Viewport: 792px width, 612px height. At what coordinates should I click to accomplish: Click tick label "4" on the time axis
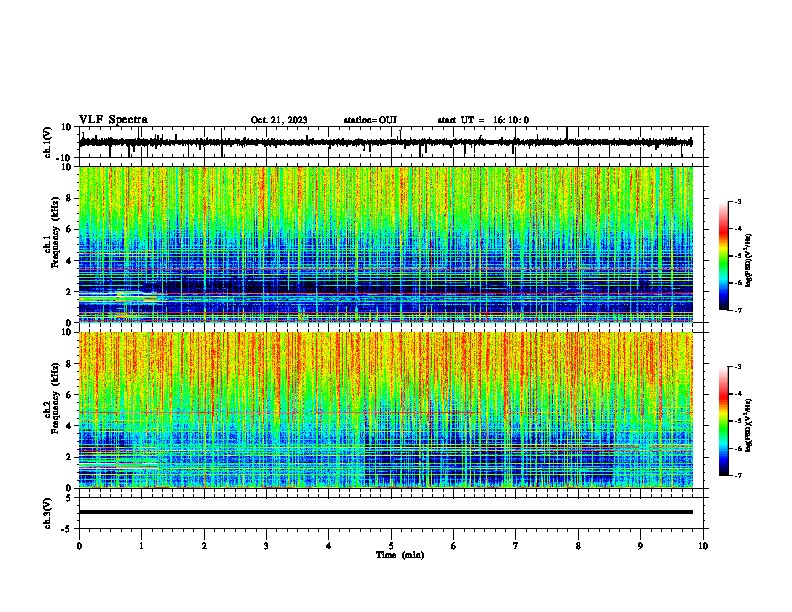coord(329,546)
